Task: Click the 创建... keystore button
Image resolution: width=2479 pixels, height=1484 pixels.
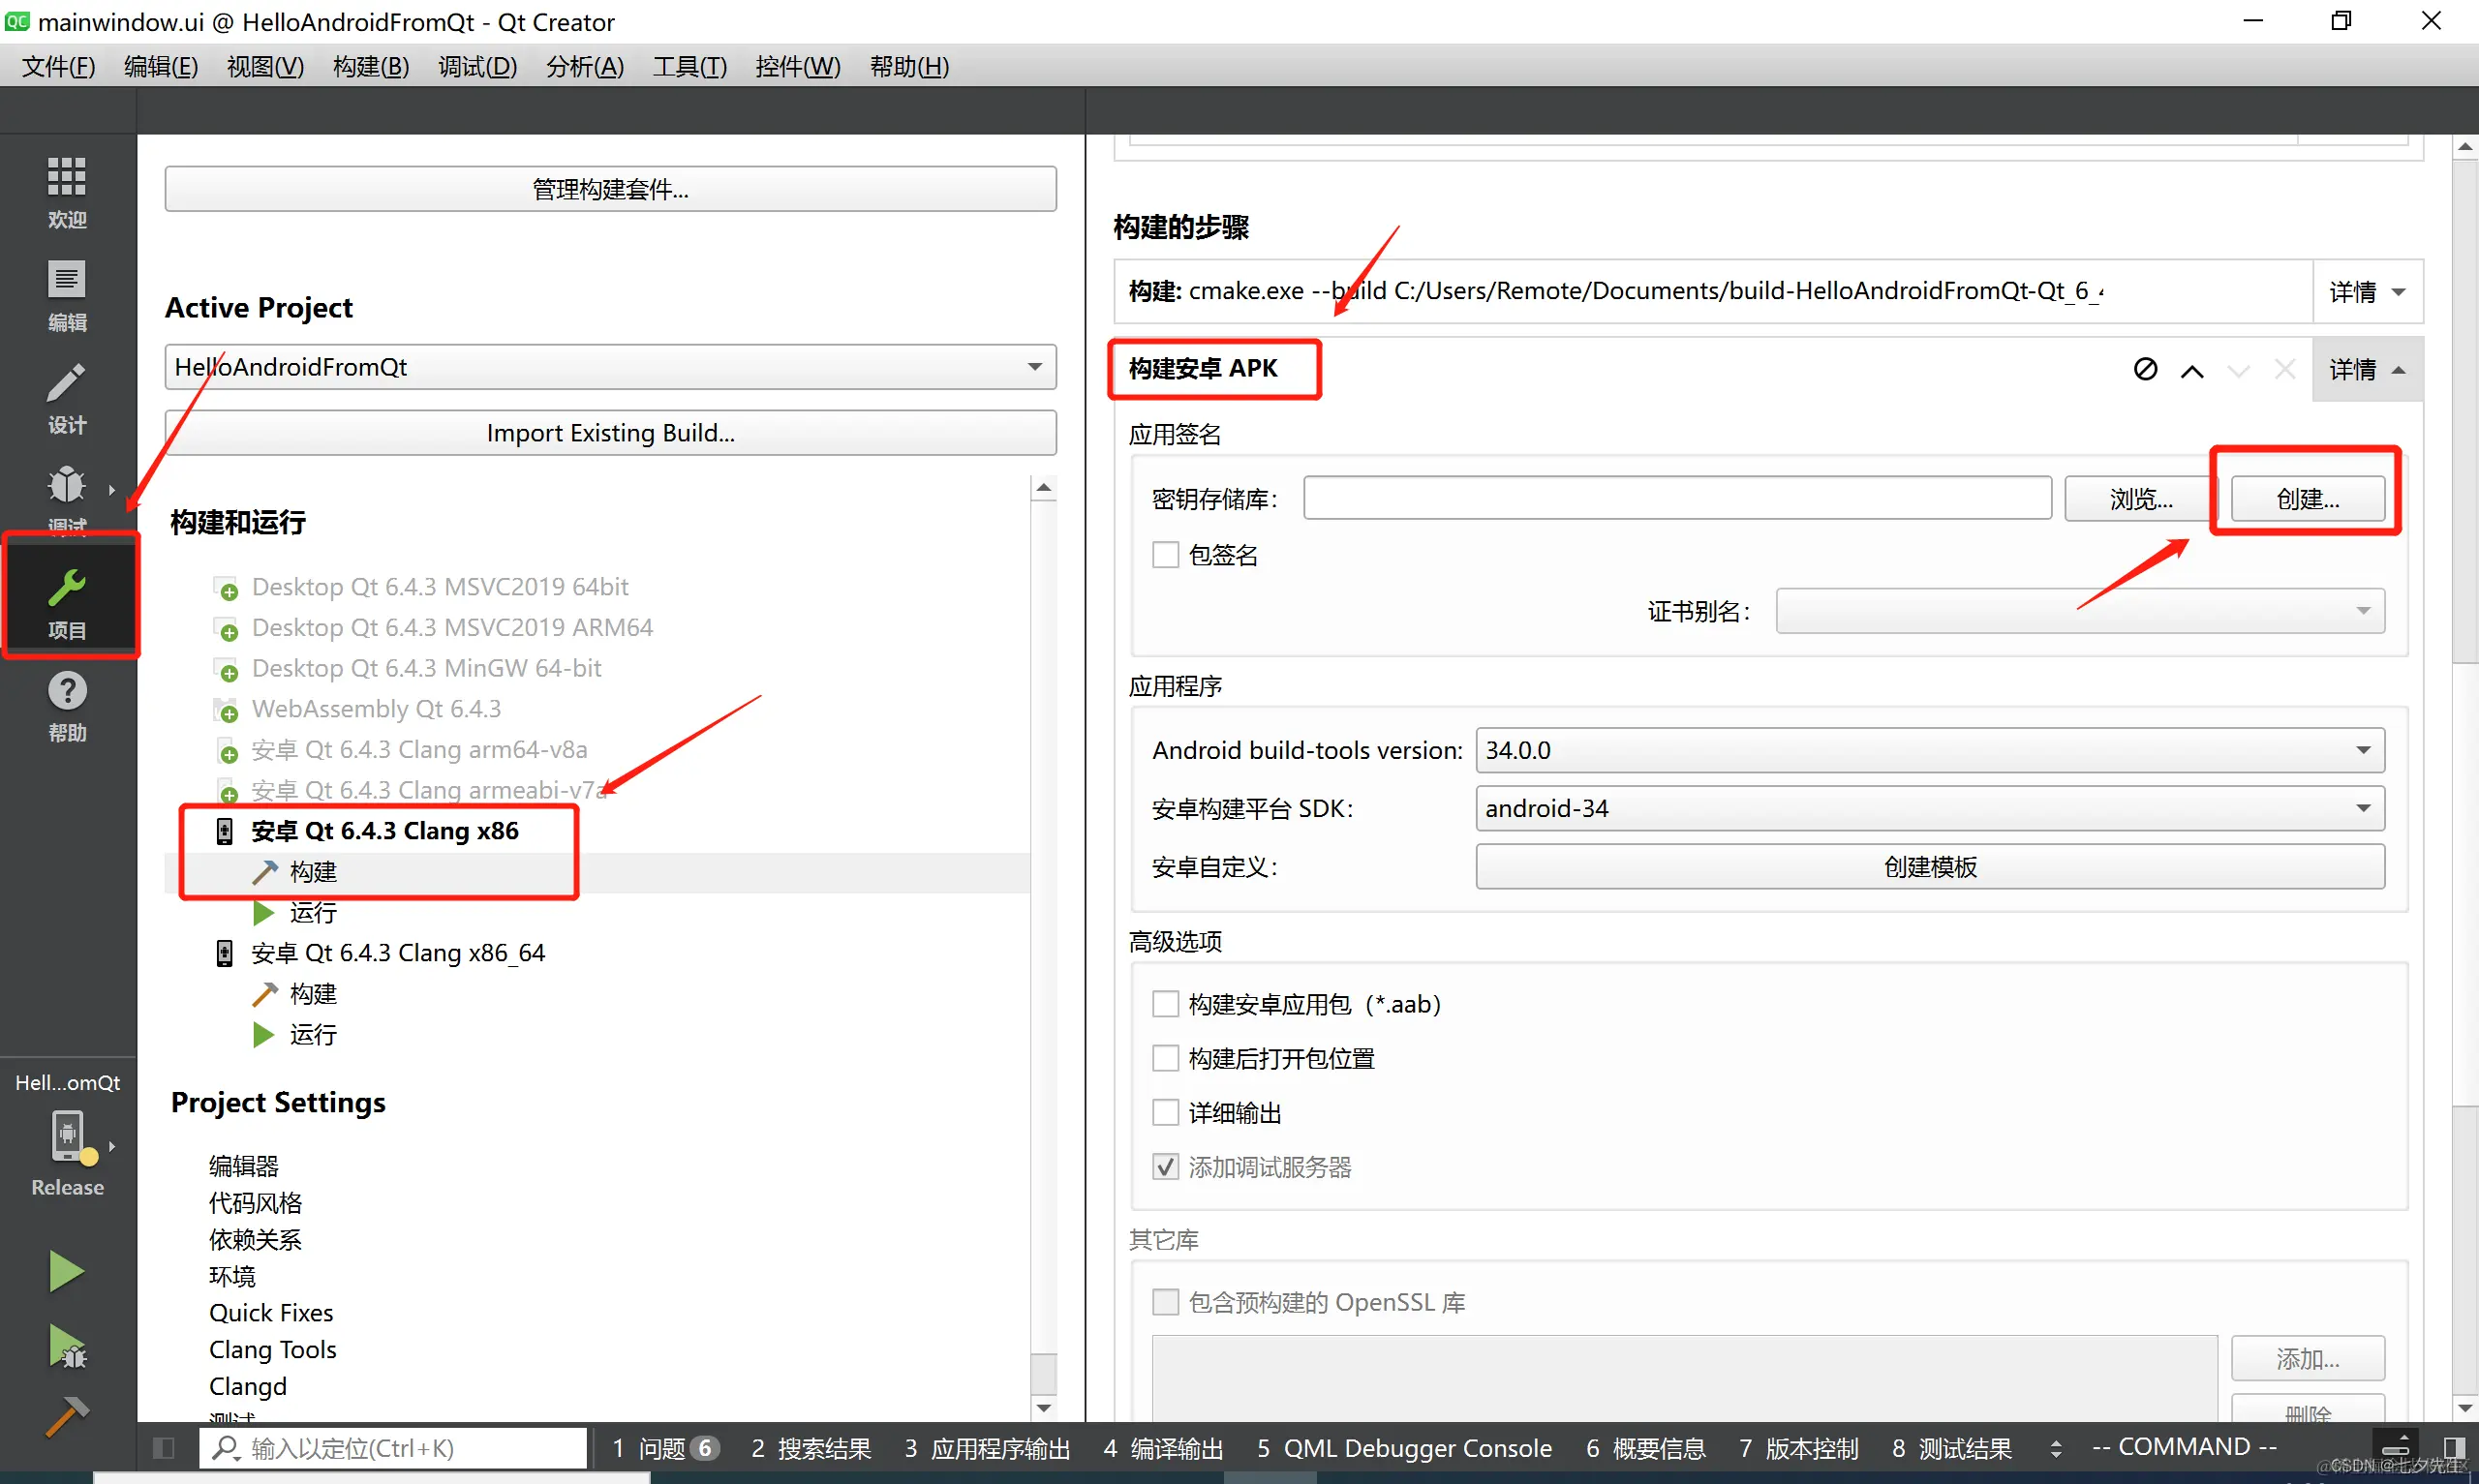Action: (x=2307, y=498)
